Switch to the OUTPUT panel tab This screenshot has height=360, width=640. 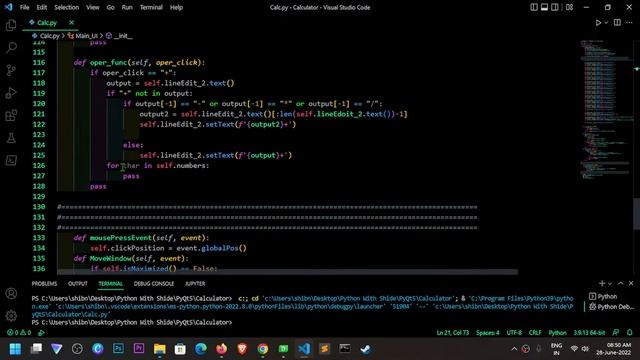(78, 284)
